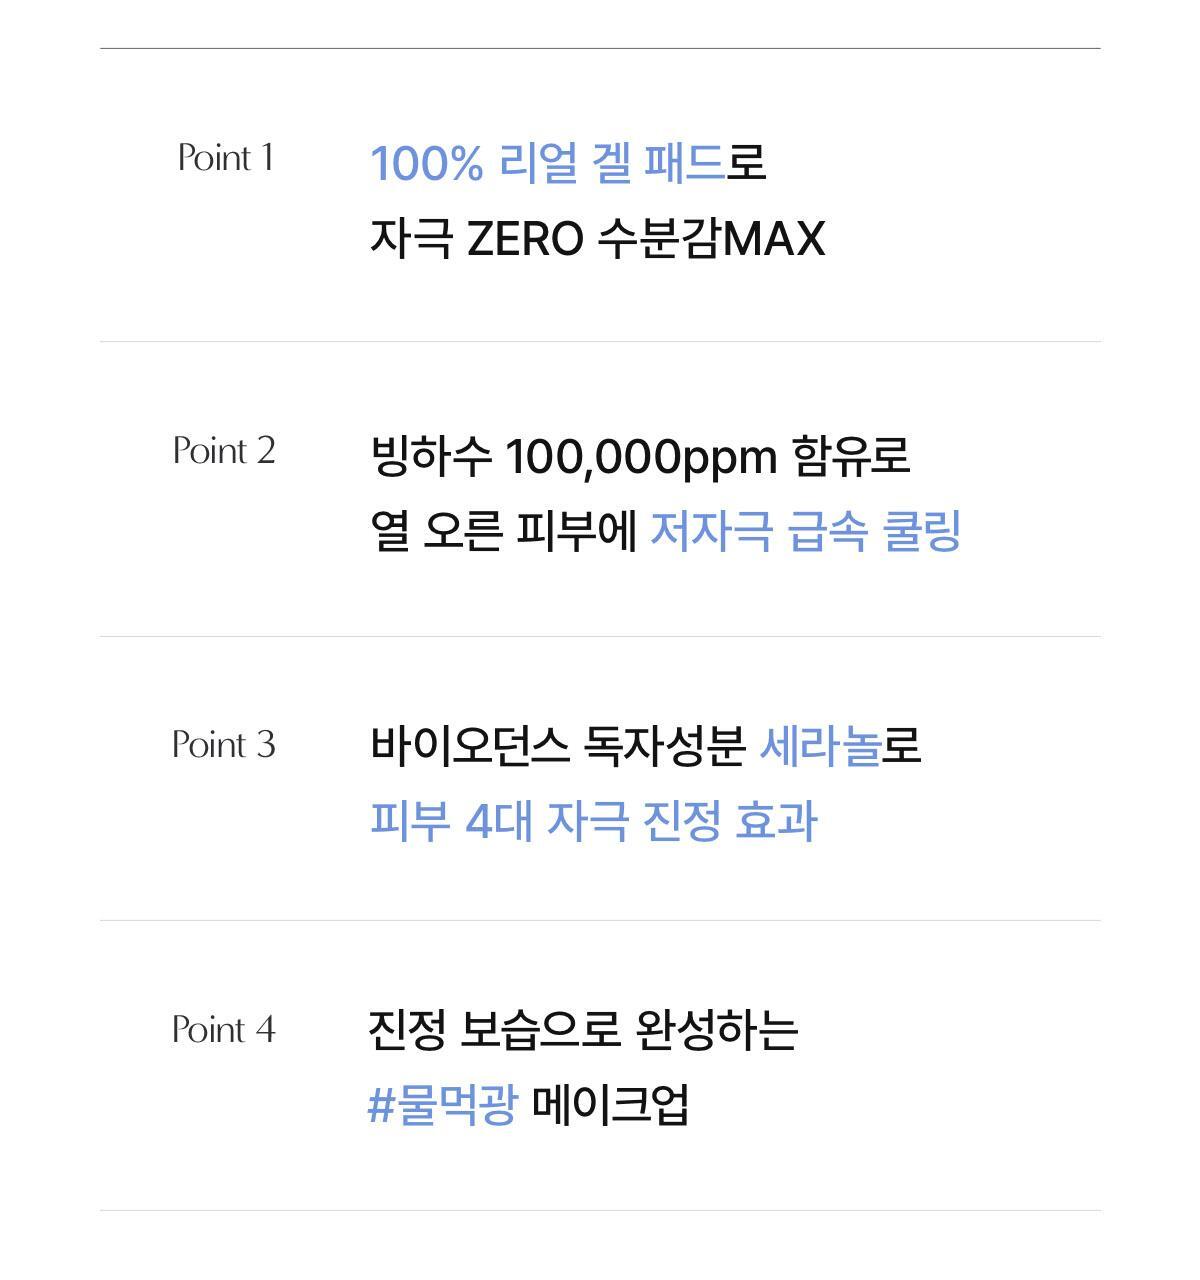Click blue '저자극 급속 쿨링' text
The image size is (1200, 1280).
805,531
